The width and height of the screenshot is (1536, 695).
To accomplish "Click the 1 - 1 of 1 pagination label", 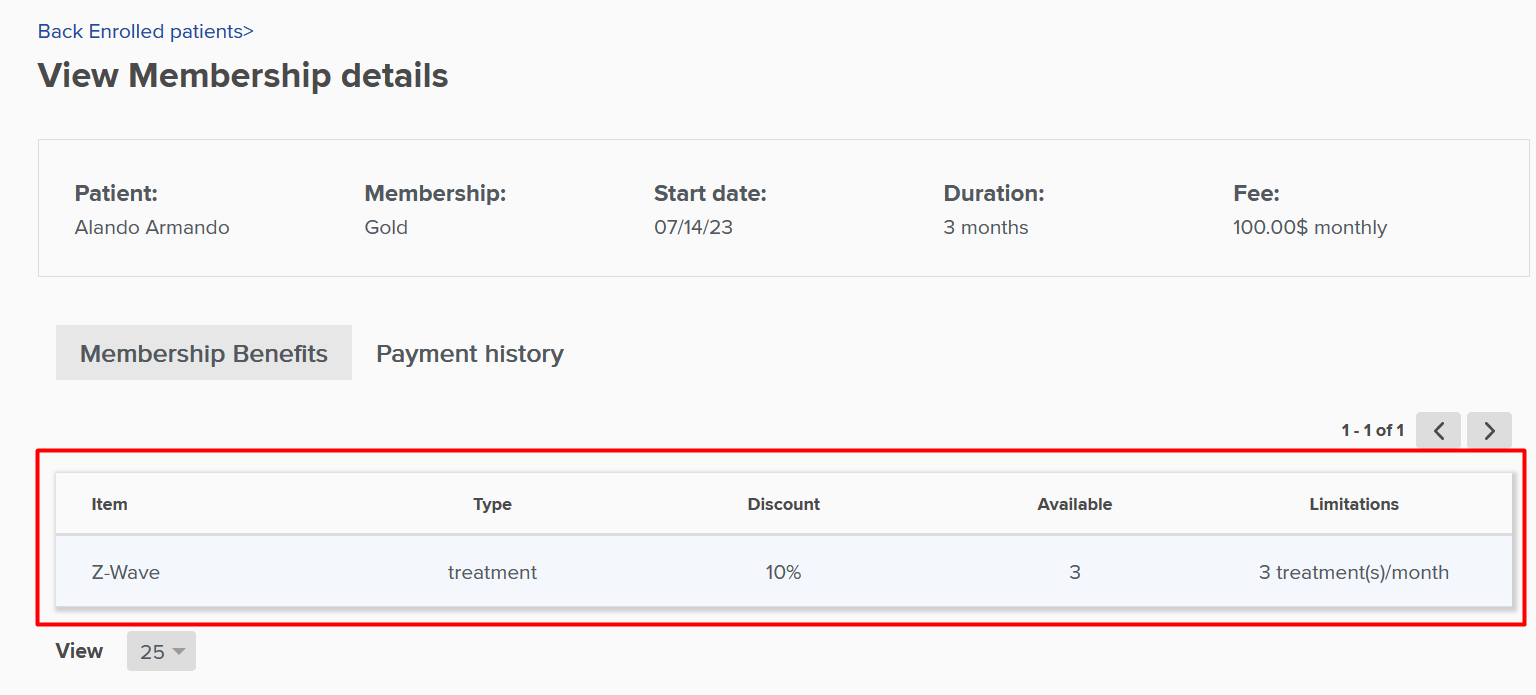I will 1373,430.
